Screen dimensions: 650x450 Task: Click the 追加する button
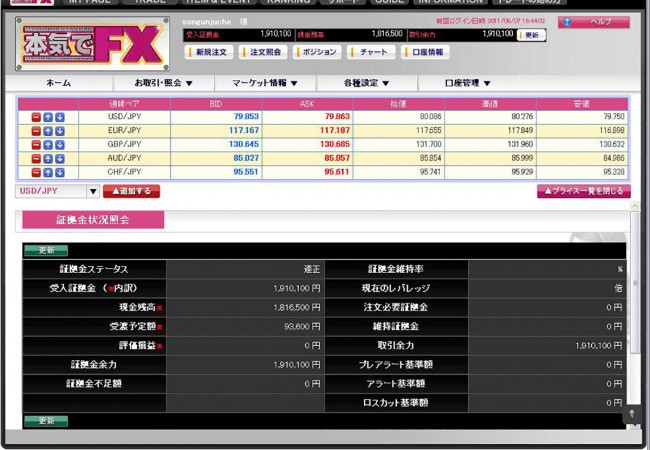tap(131, 191)
